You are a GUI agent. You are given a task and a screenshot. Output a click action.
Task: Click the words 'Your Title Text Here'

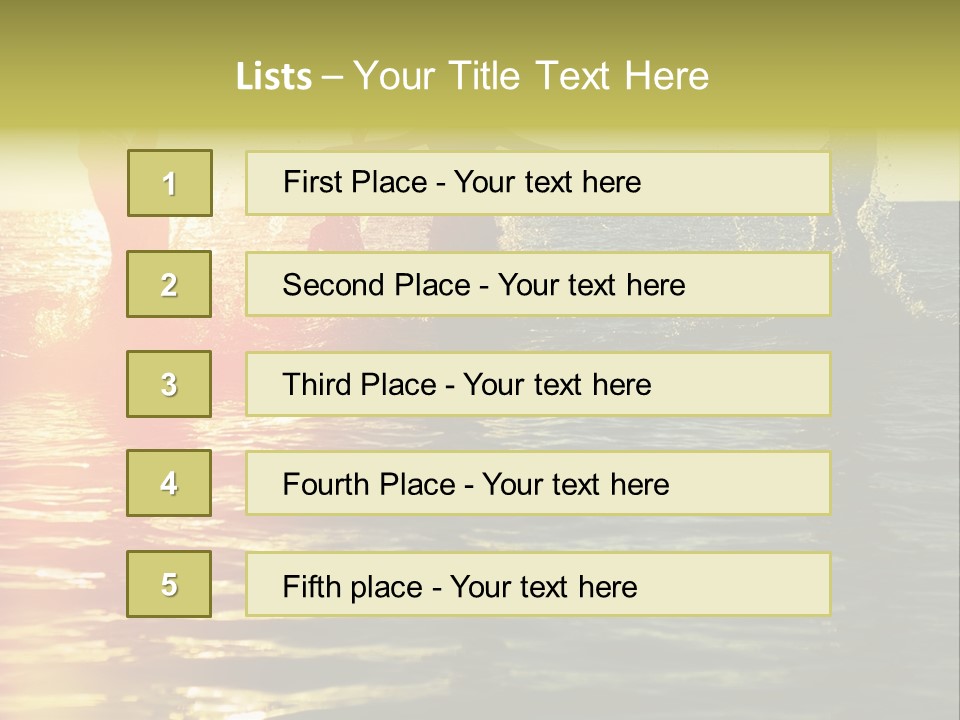[x=531, y=76]
